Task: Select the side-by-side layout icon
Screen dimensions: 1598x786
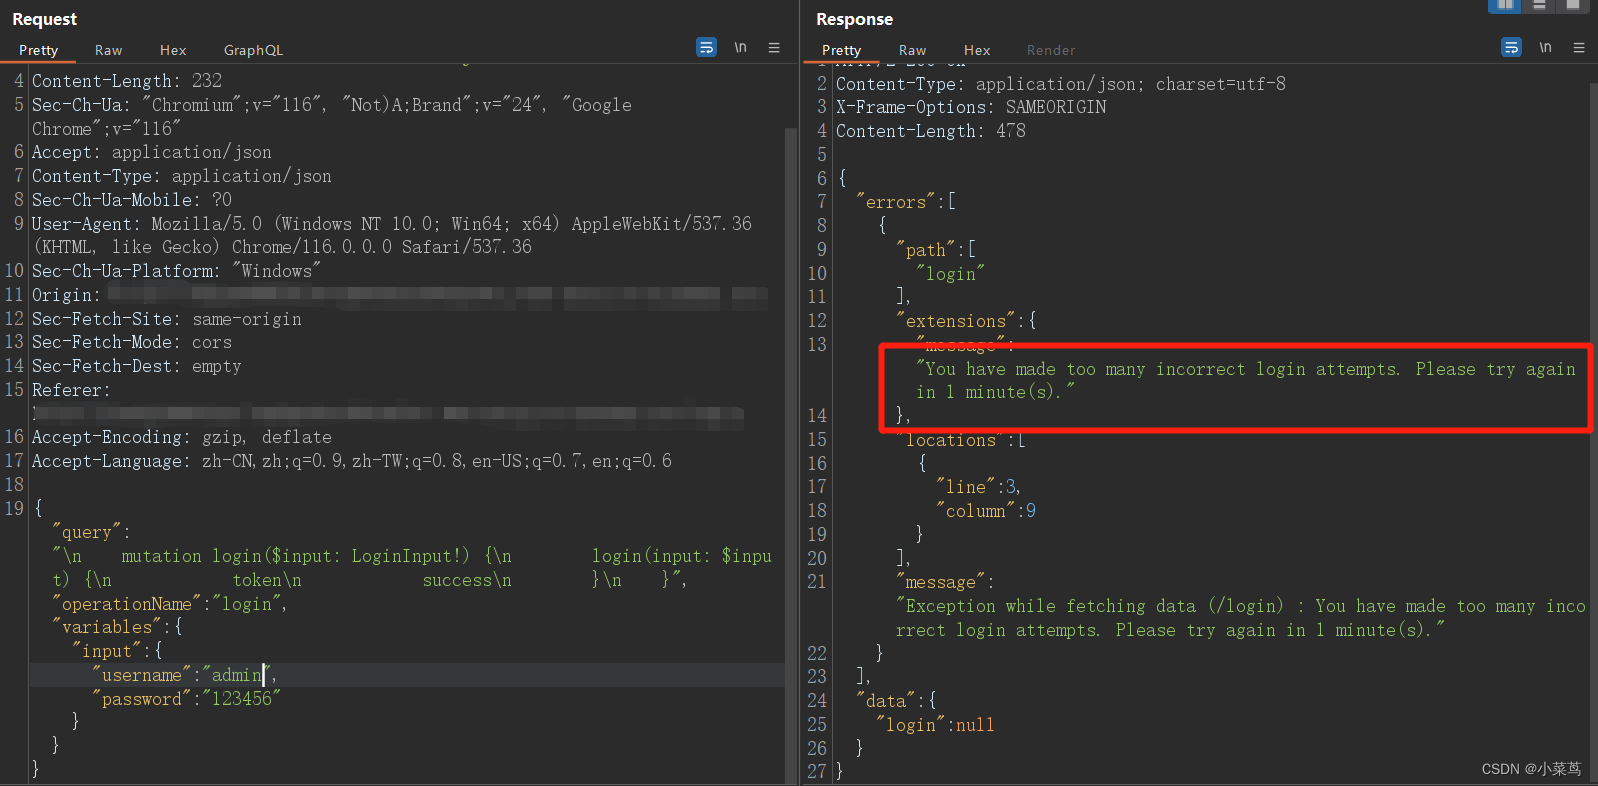Action: pos(1504,5)
